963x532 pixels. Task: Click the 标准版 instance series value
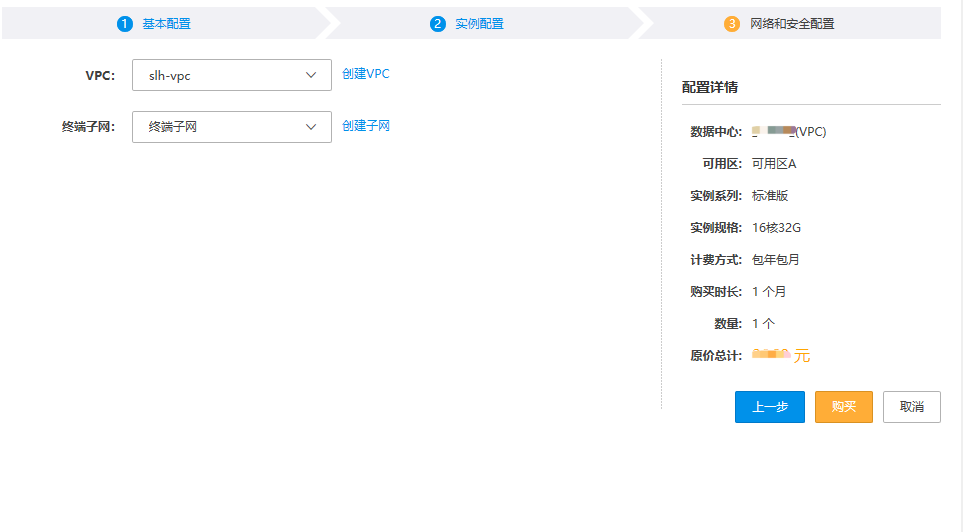click(770, 196)
